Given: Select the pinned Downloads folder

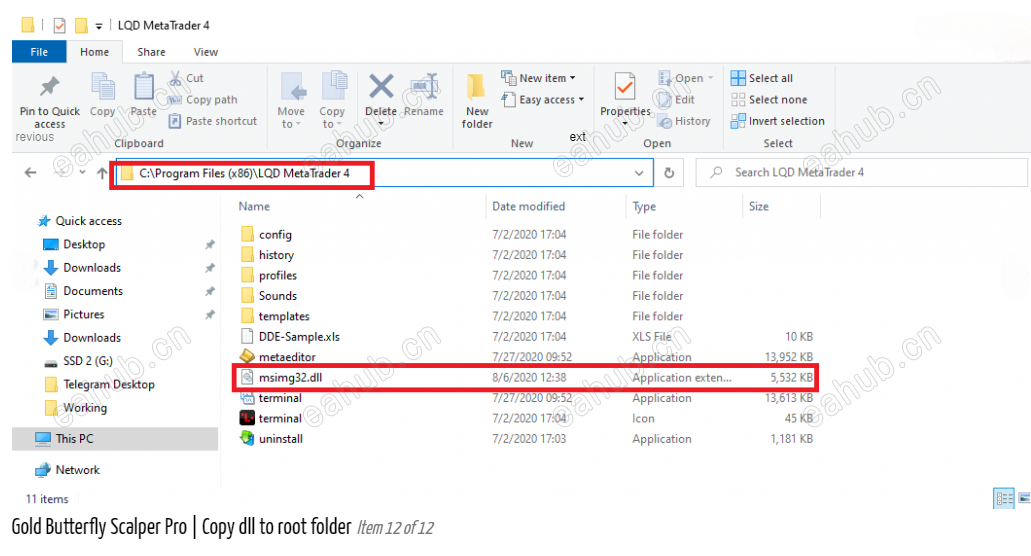Looking at the screenshot, I should point(82,267).
